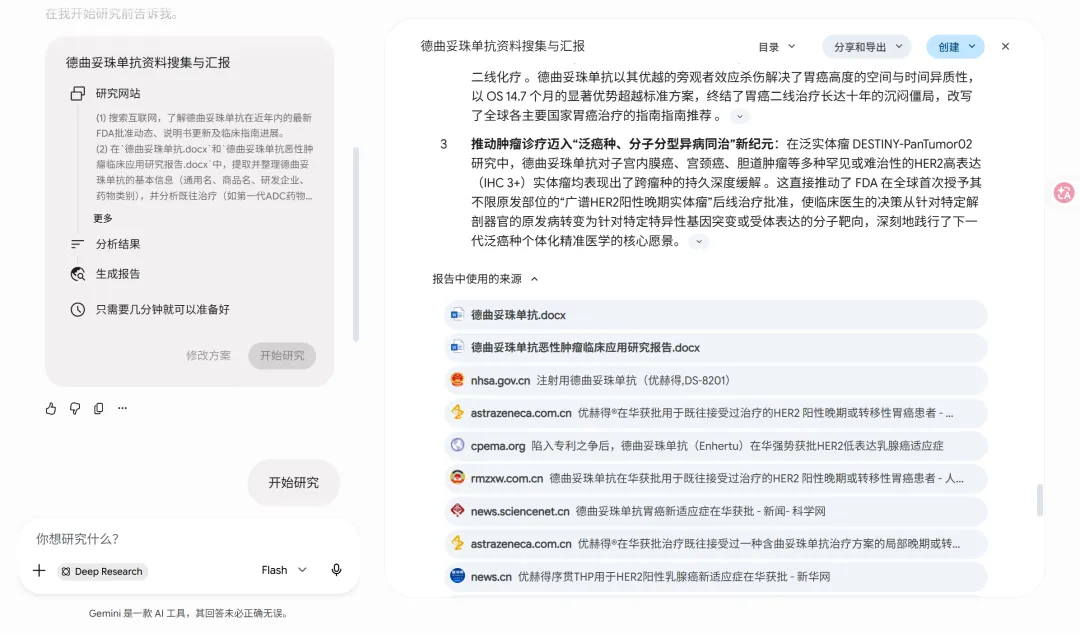Viewport: 1080px width, 633px height.
Task: Click the 研究网站 step label
Action: [x=118, y=94]
